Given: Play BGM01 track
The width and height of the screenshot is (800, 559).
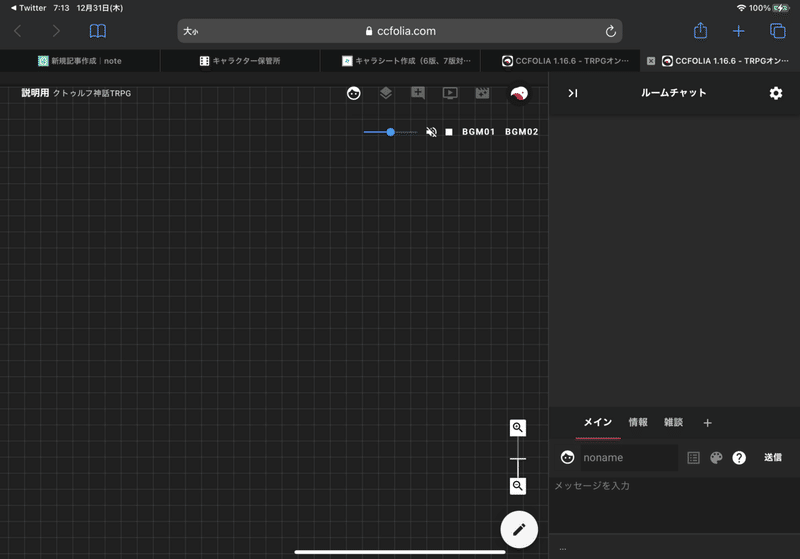Looking at the screenshot, I should 478,132.
